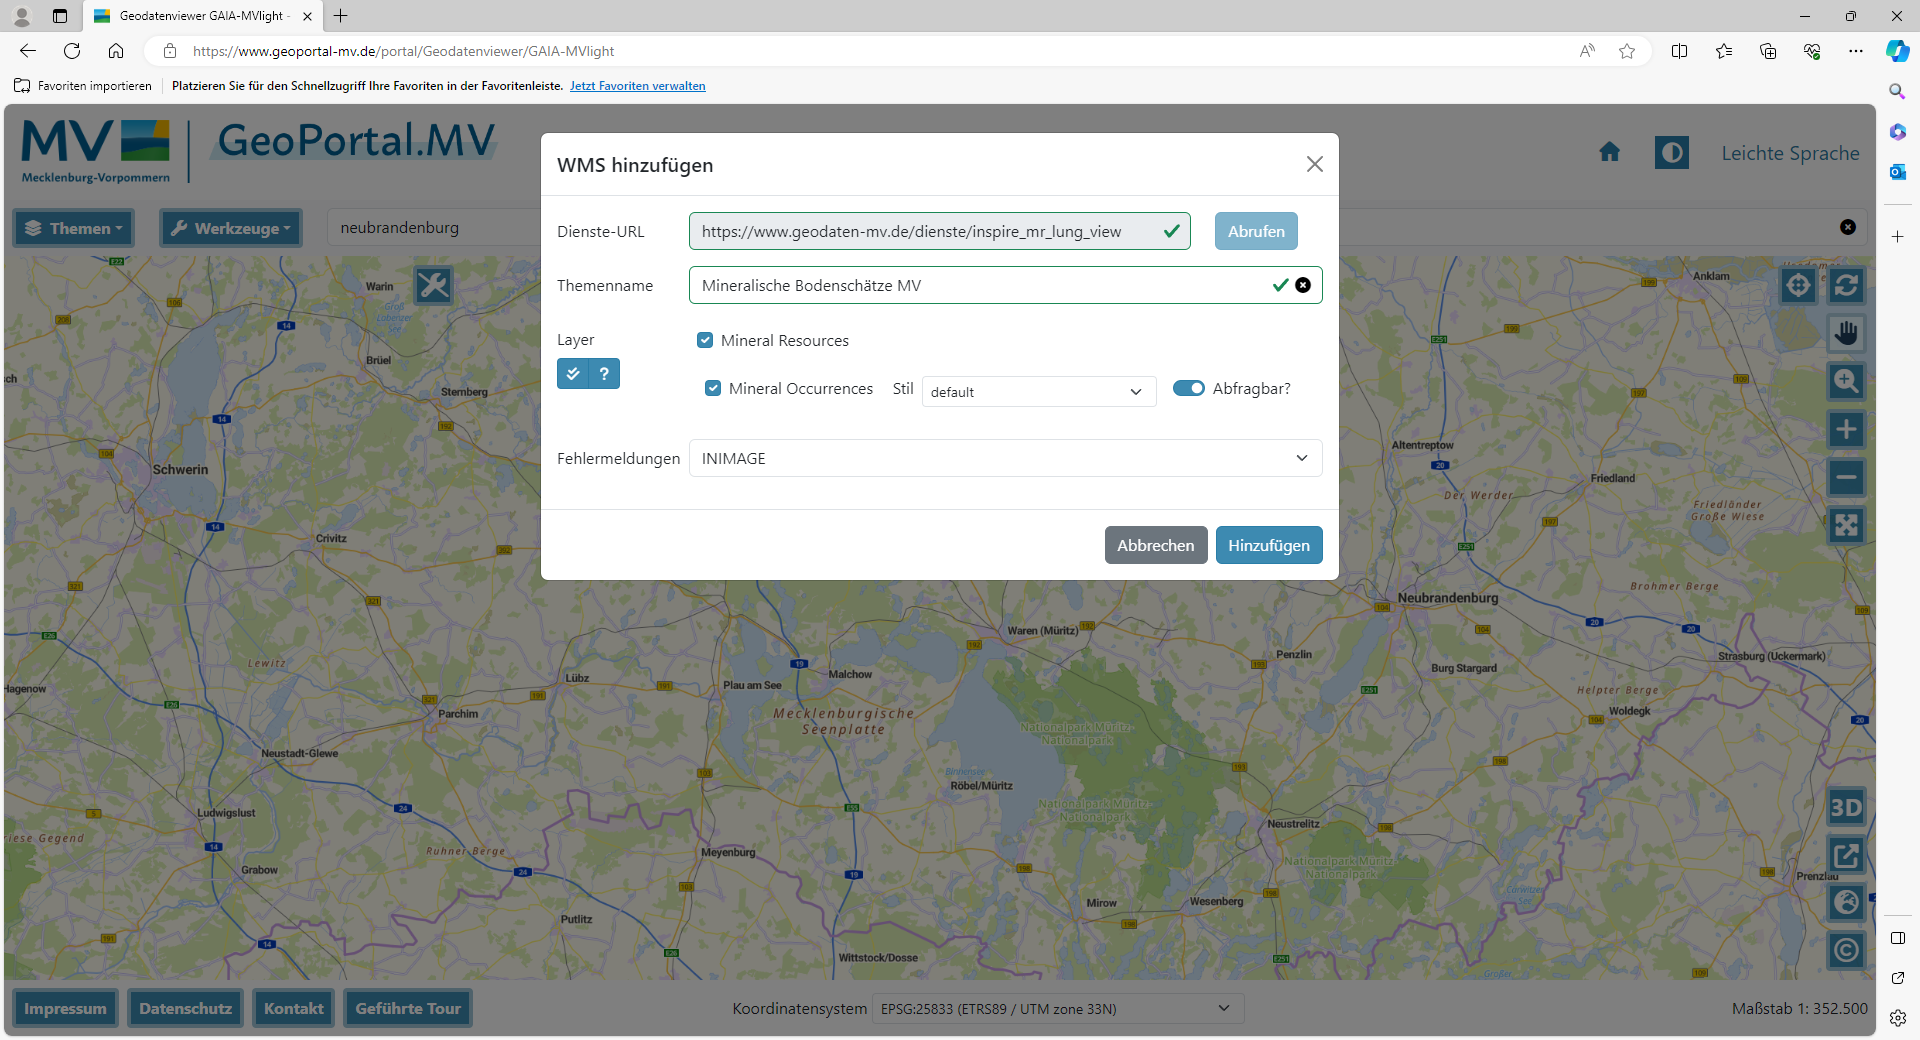Click Favoriten importieren in favorites bar

point(83,86)
